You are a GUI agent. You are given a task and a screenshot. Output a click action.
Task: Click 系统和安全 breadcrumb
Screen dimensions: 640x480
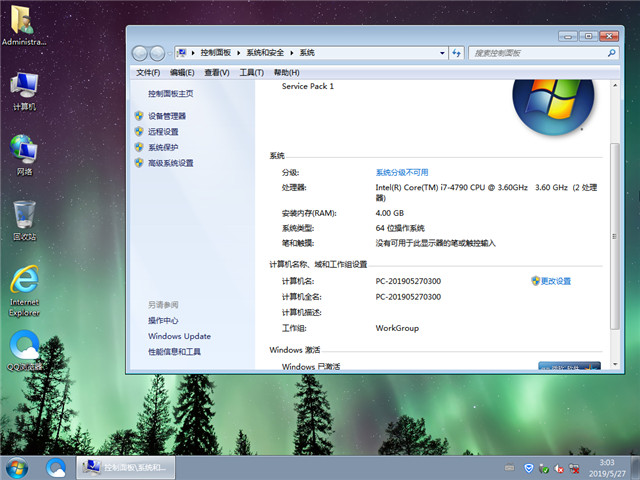265,53
